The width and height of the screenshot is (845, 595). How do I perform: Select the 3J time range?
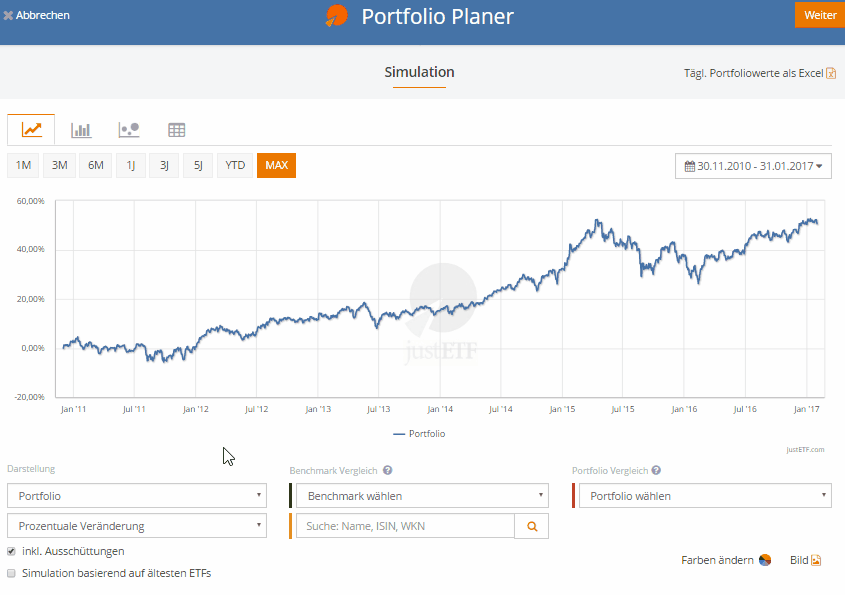163,165
